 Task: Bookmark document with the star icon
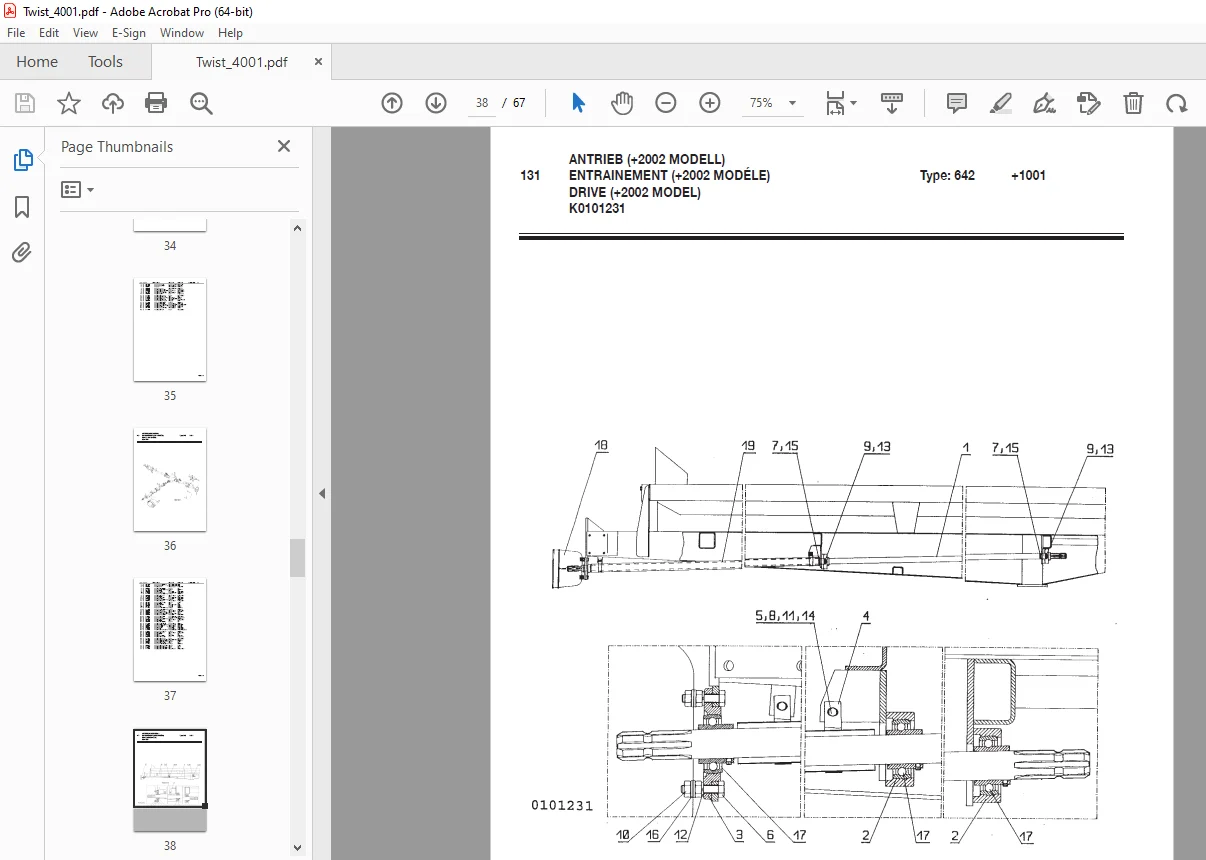68,103
